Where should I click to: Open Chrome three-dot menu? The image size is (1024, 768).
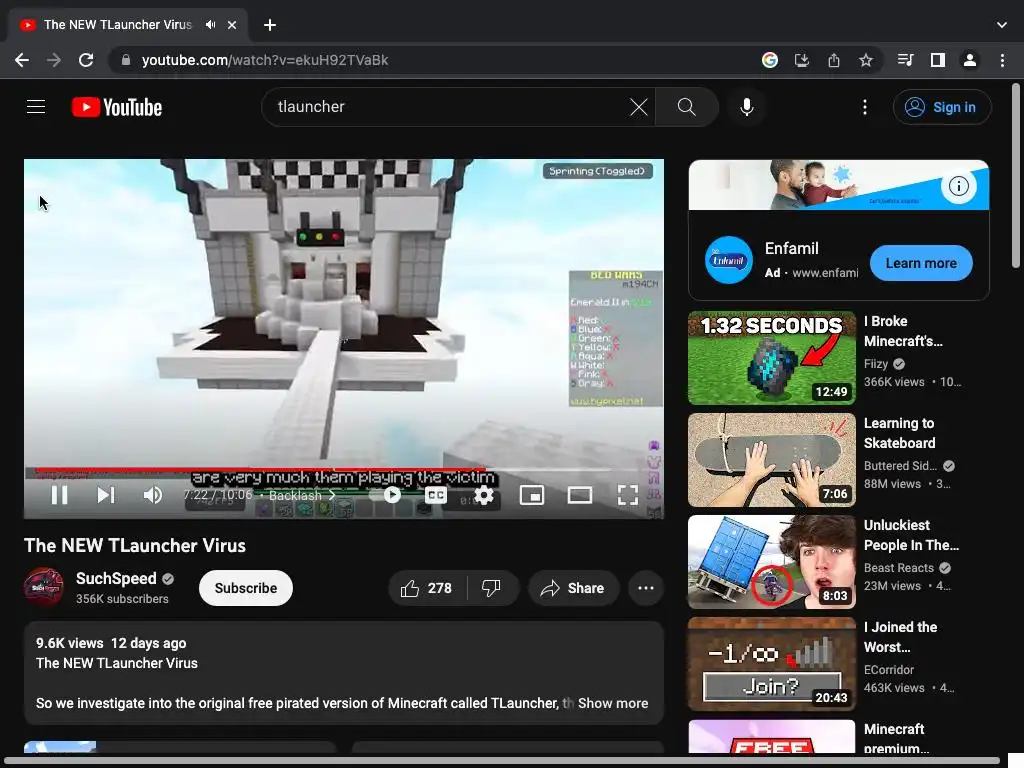click(x=1002, y=60)
